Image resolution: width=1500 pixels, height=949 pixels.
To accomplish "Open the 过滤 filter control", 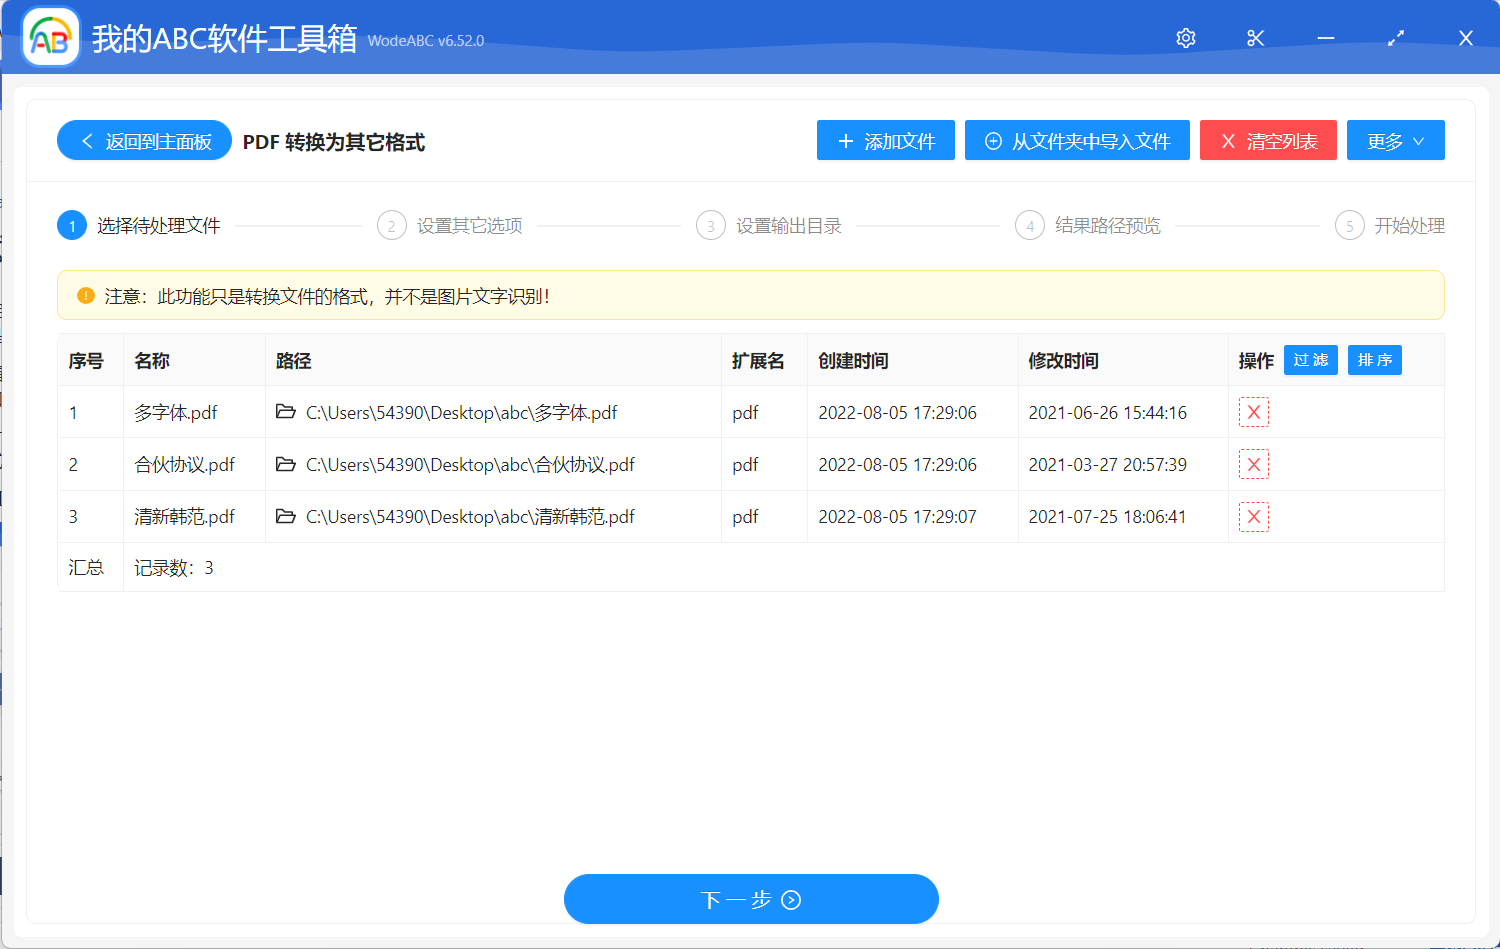I will pyautogui.click(x=1310, y=360).
